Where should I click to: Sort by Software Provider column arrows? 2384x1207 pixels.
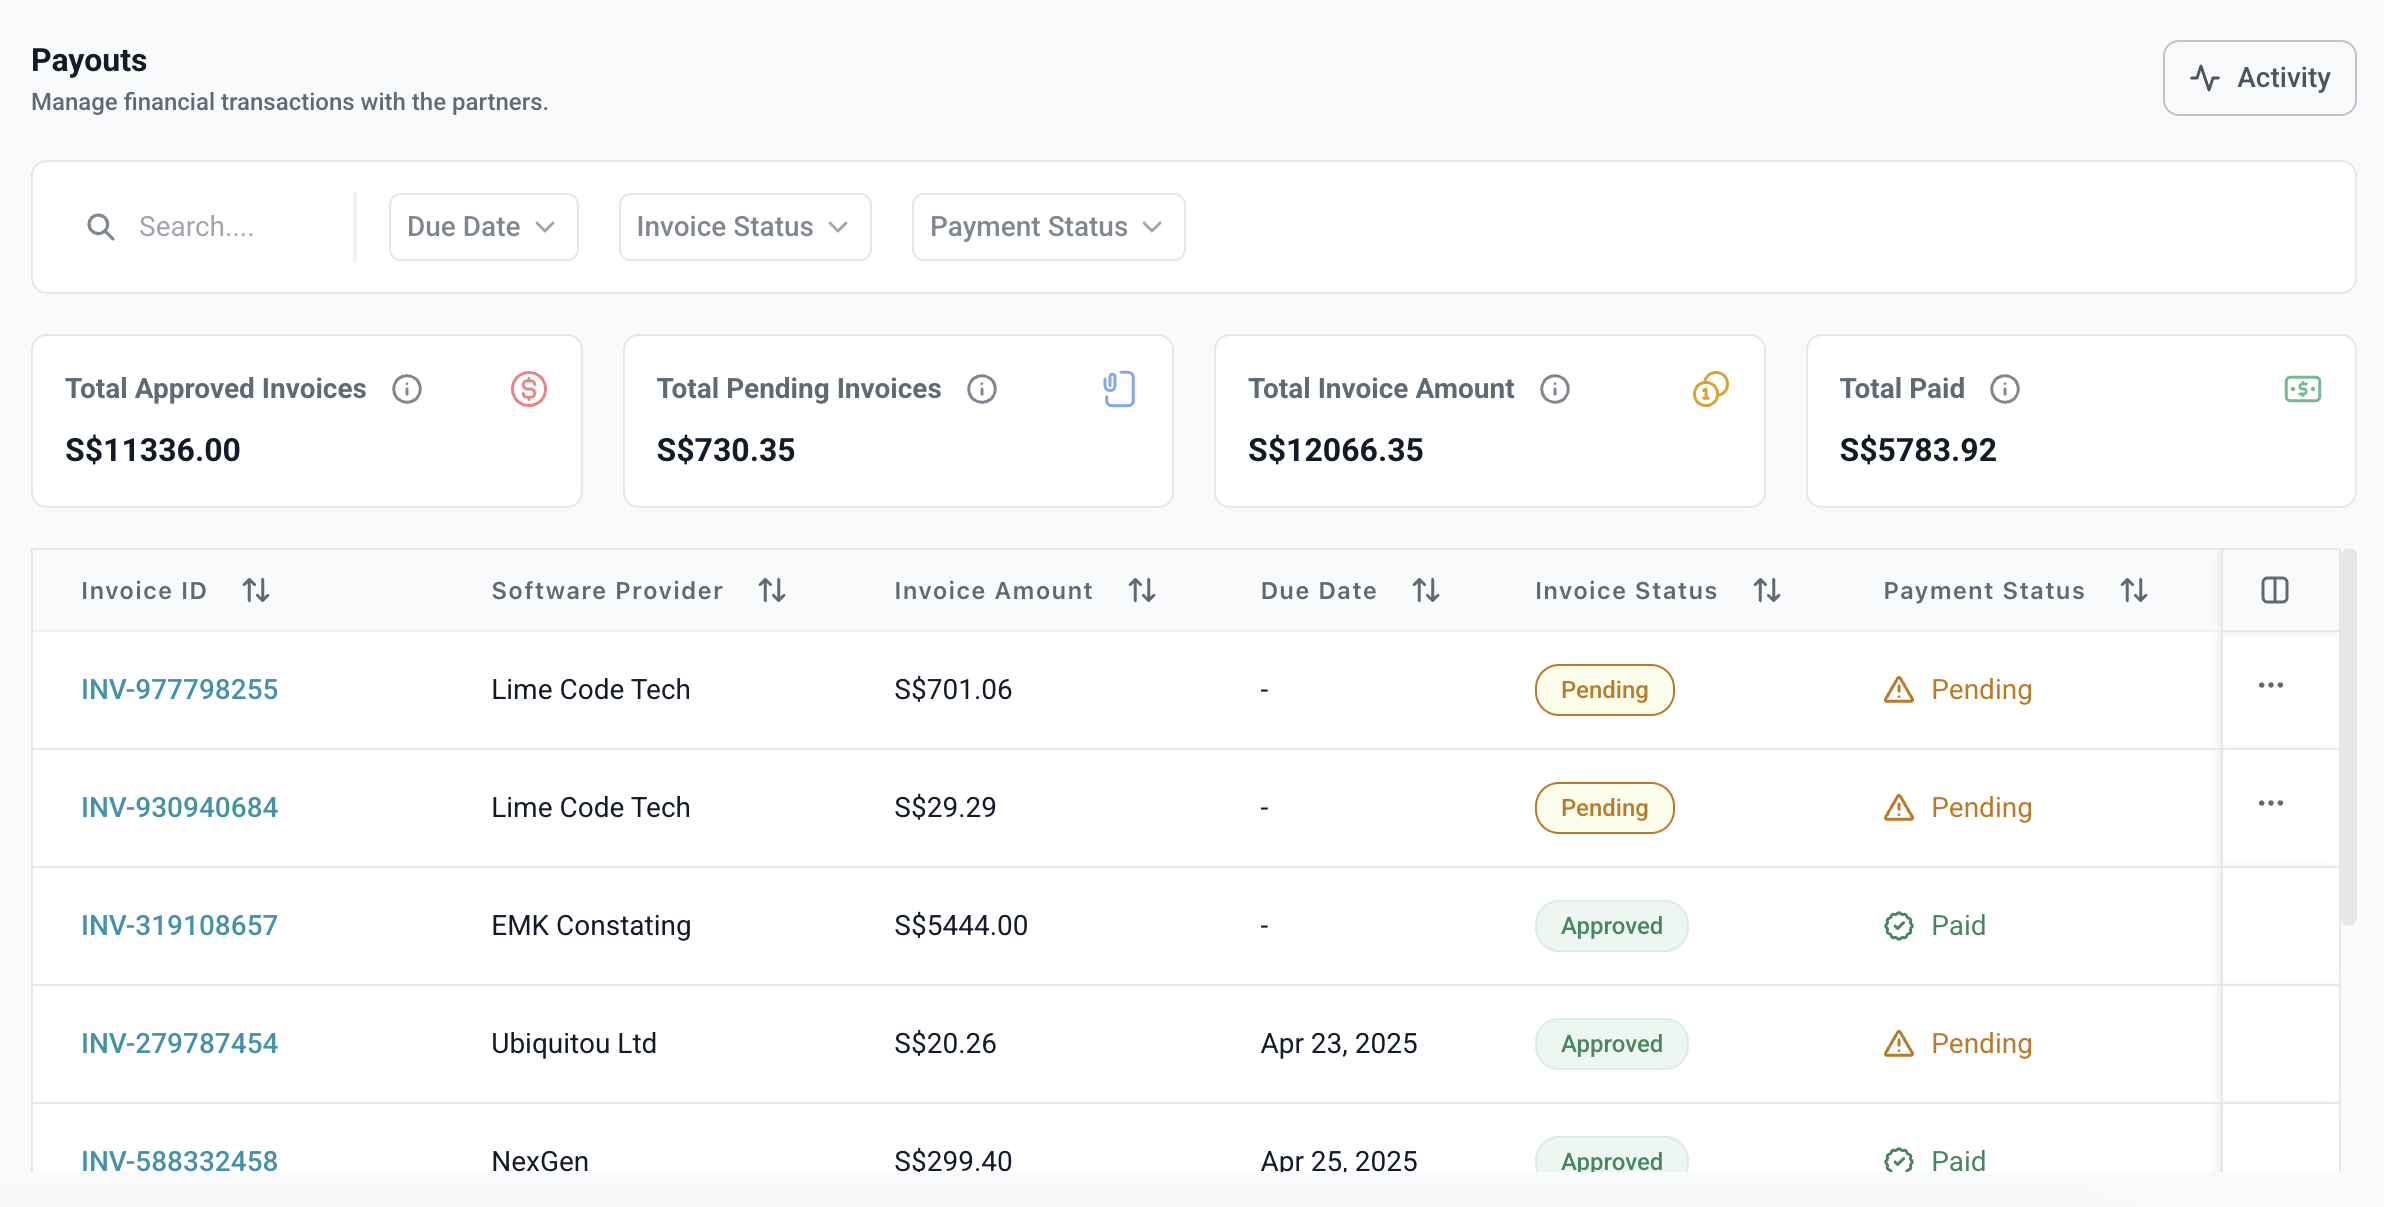click(x=772, y=590)
